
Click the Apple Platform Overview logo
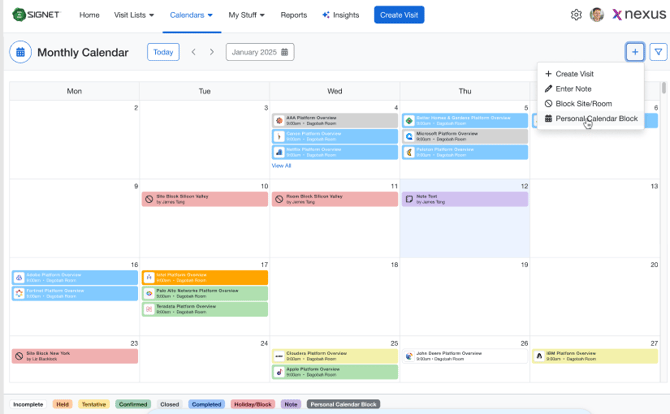pos(279,372)
